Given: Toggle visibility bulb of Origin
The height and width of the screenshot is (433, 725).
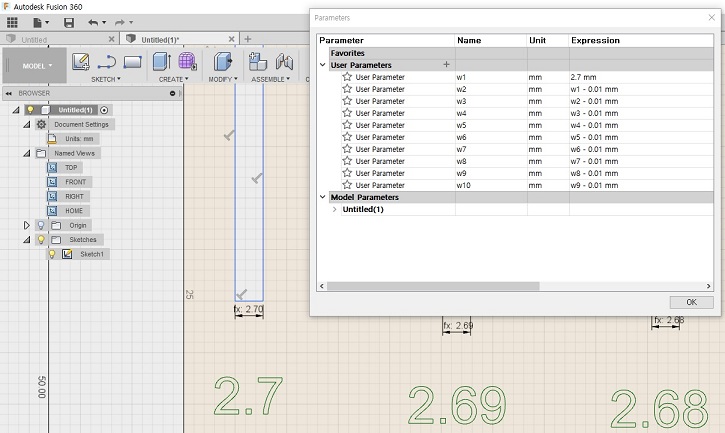Looking at the screenshot, I should pyautogui.click(x=41, y=225).
